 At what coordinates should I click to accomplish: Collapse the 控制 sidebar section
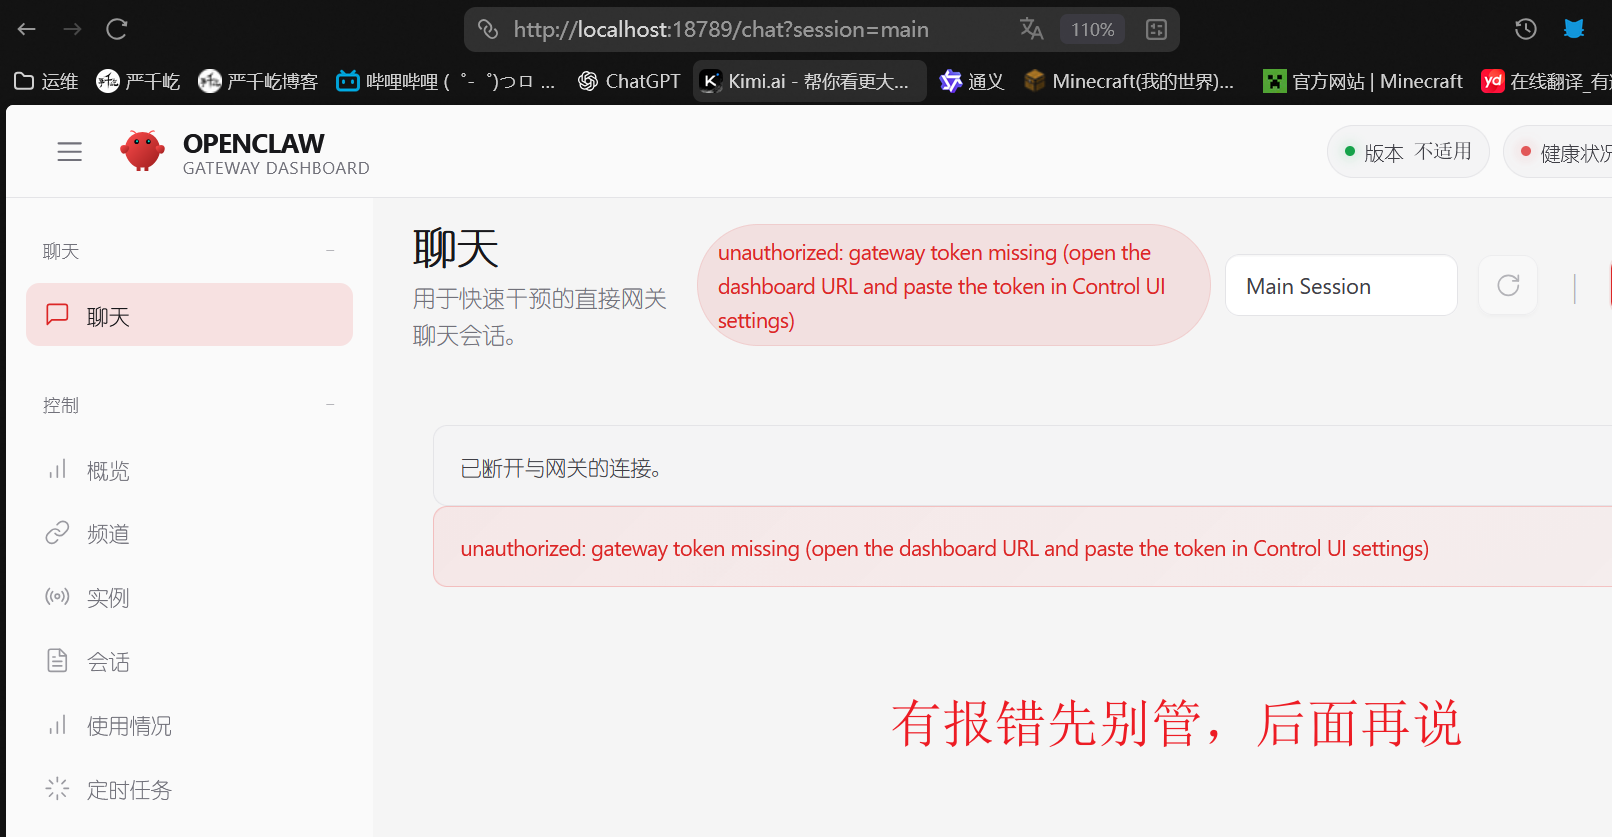330,405
